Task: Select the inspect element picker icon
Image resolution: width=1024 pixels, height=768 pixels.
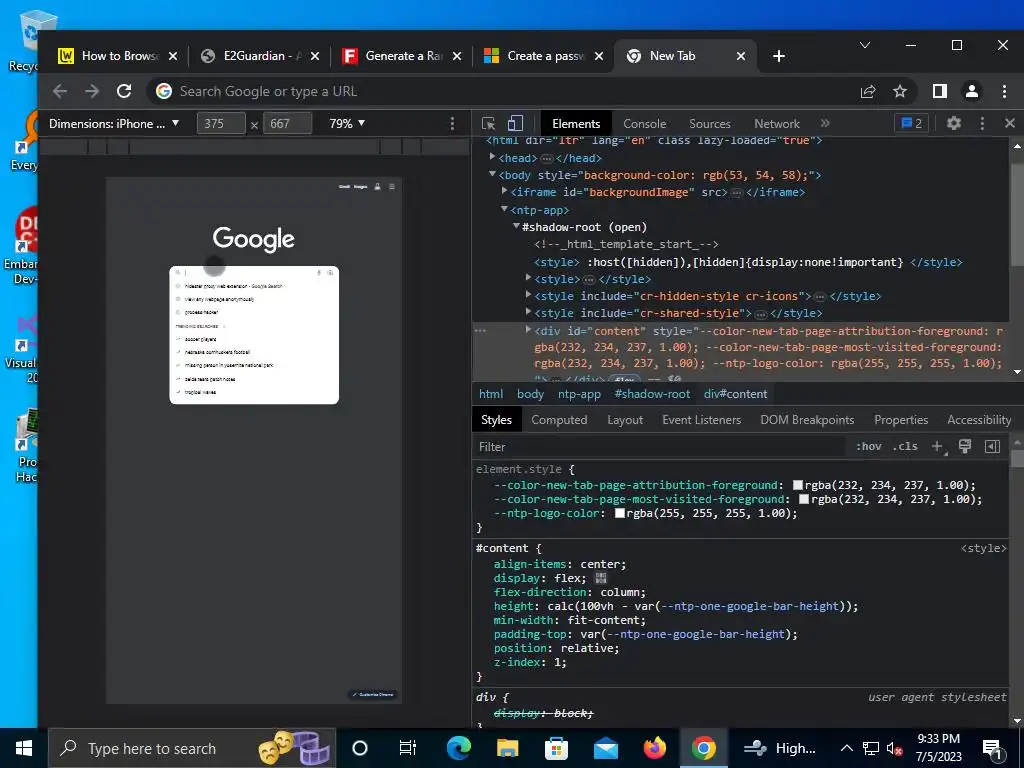Action: pyautogui.click(x=488, y=123)
